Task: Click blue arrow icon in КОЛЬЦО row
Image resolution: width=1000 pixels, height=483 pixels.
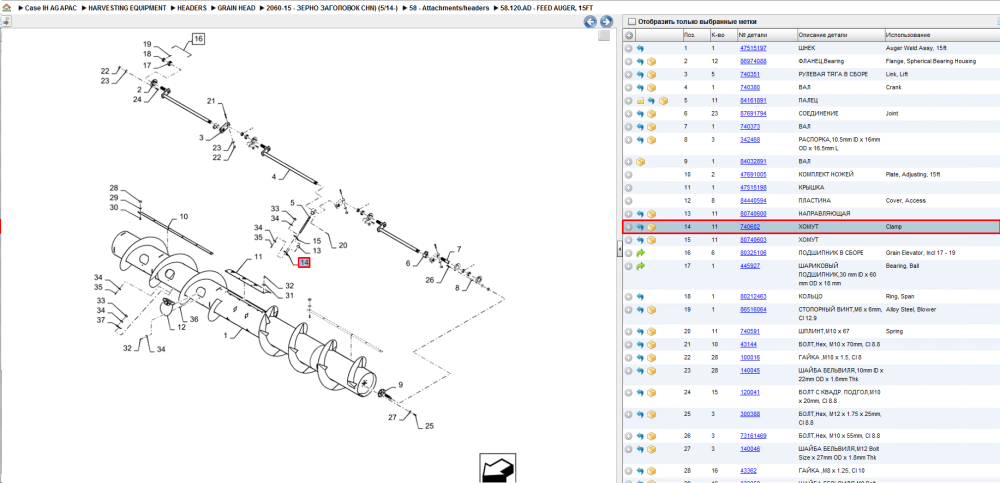Action: [640, 297]
